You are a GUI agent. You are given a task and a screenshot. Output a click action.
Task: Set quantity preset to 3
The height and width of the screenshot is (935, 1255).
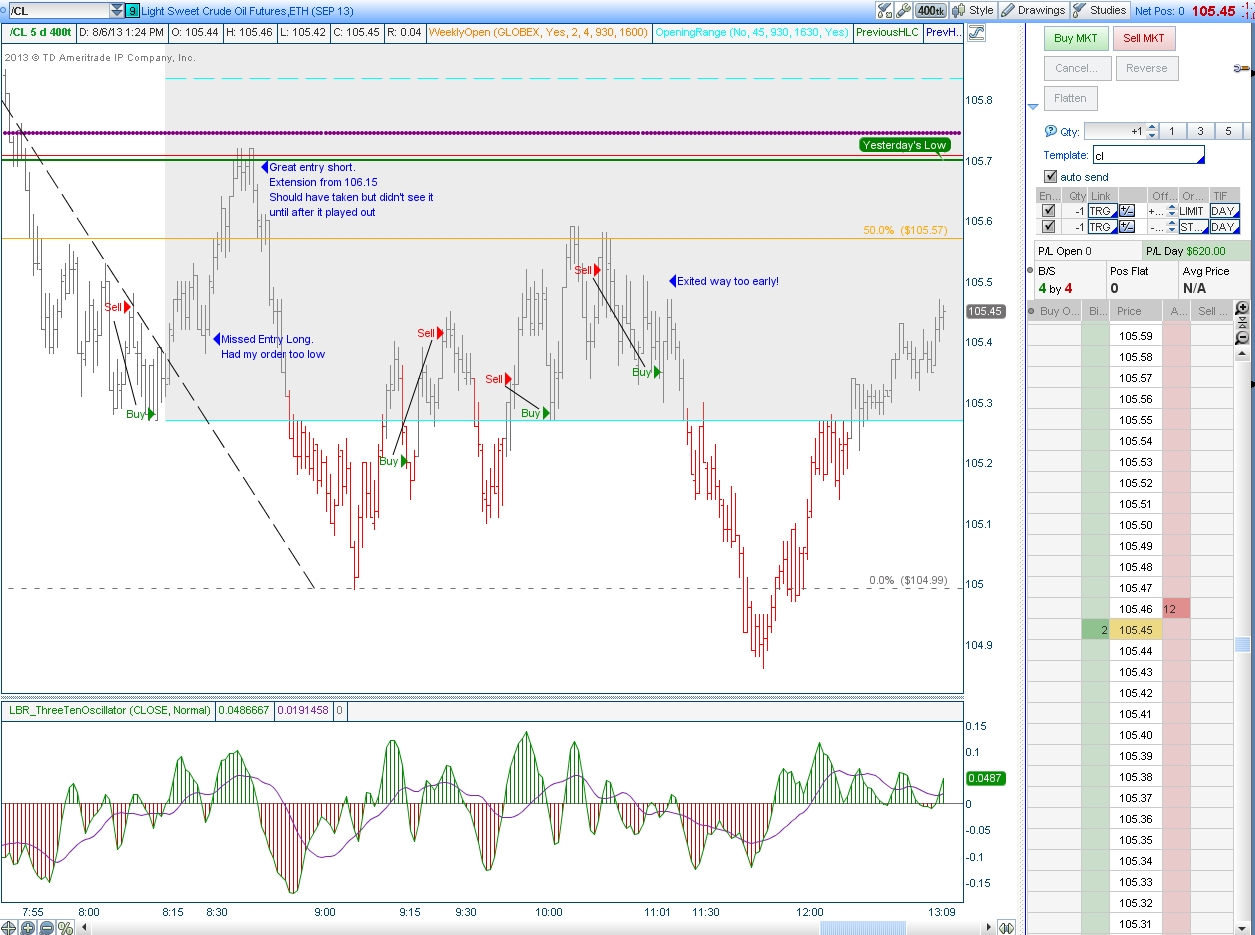(x=1200, y=131)
